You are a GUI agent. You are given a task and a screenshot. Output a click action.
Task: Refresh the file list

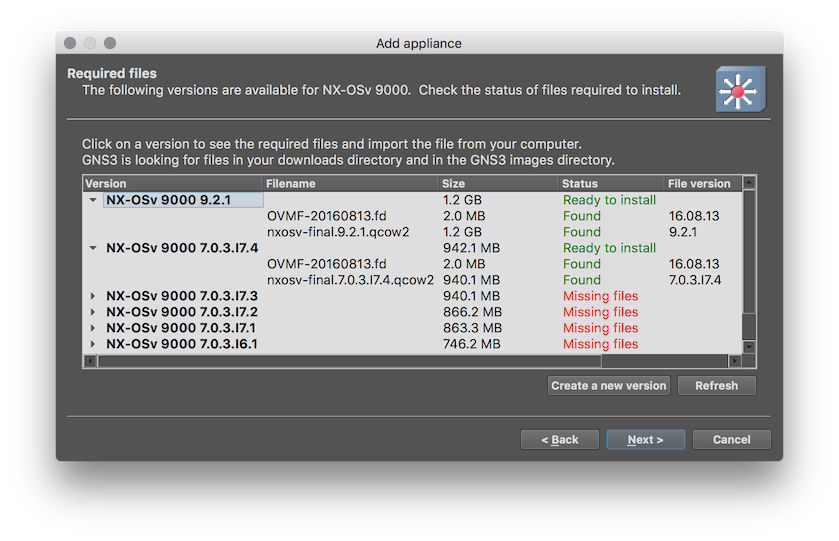(x=716, y=386)
